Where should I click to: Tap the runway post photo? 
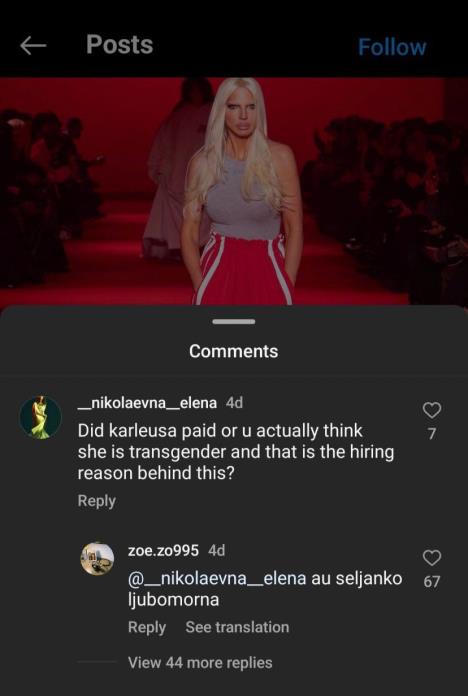[x=234, y=192]
